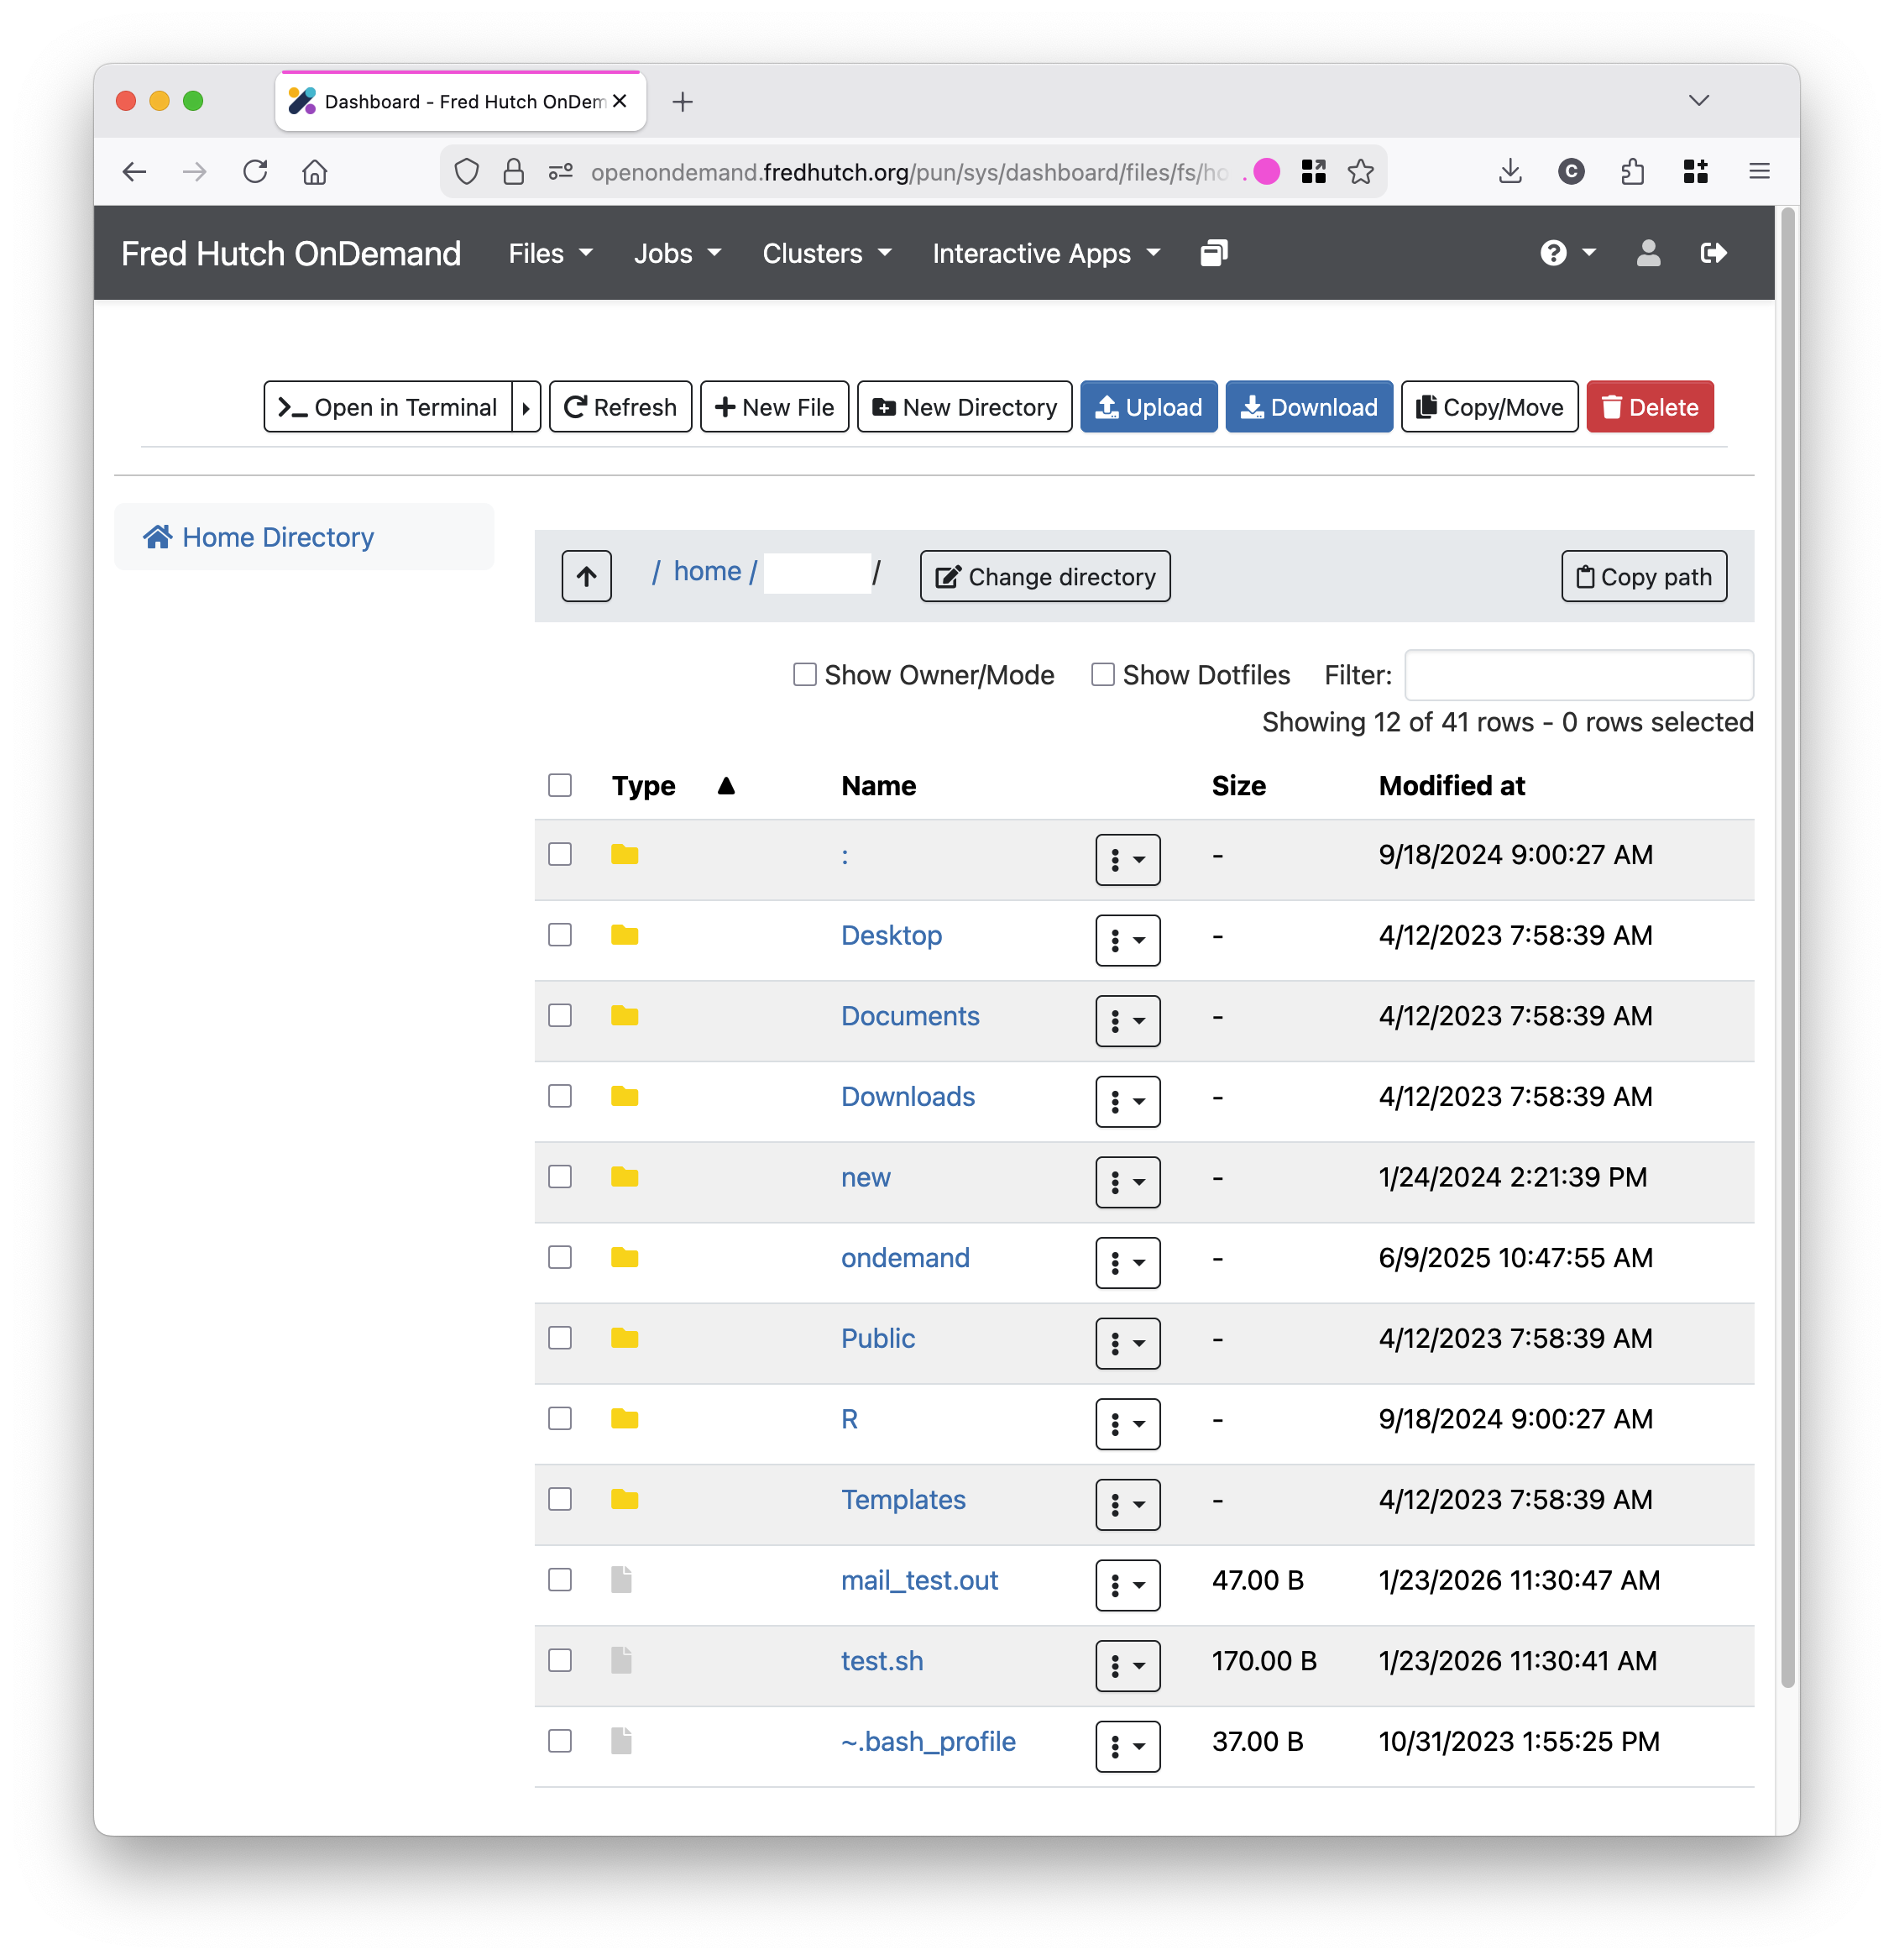Image resolution: width=1894 pixels, height=1960 pixels.
Task: Click the Delete trash button
Action: click(1649, 407)
